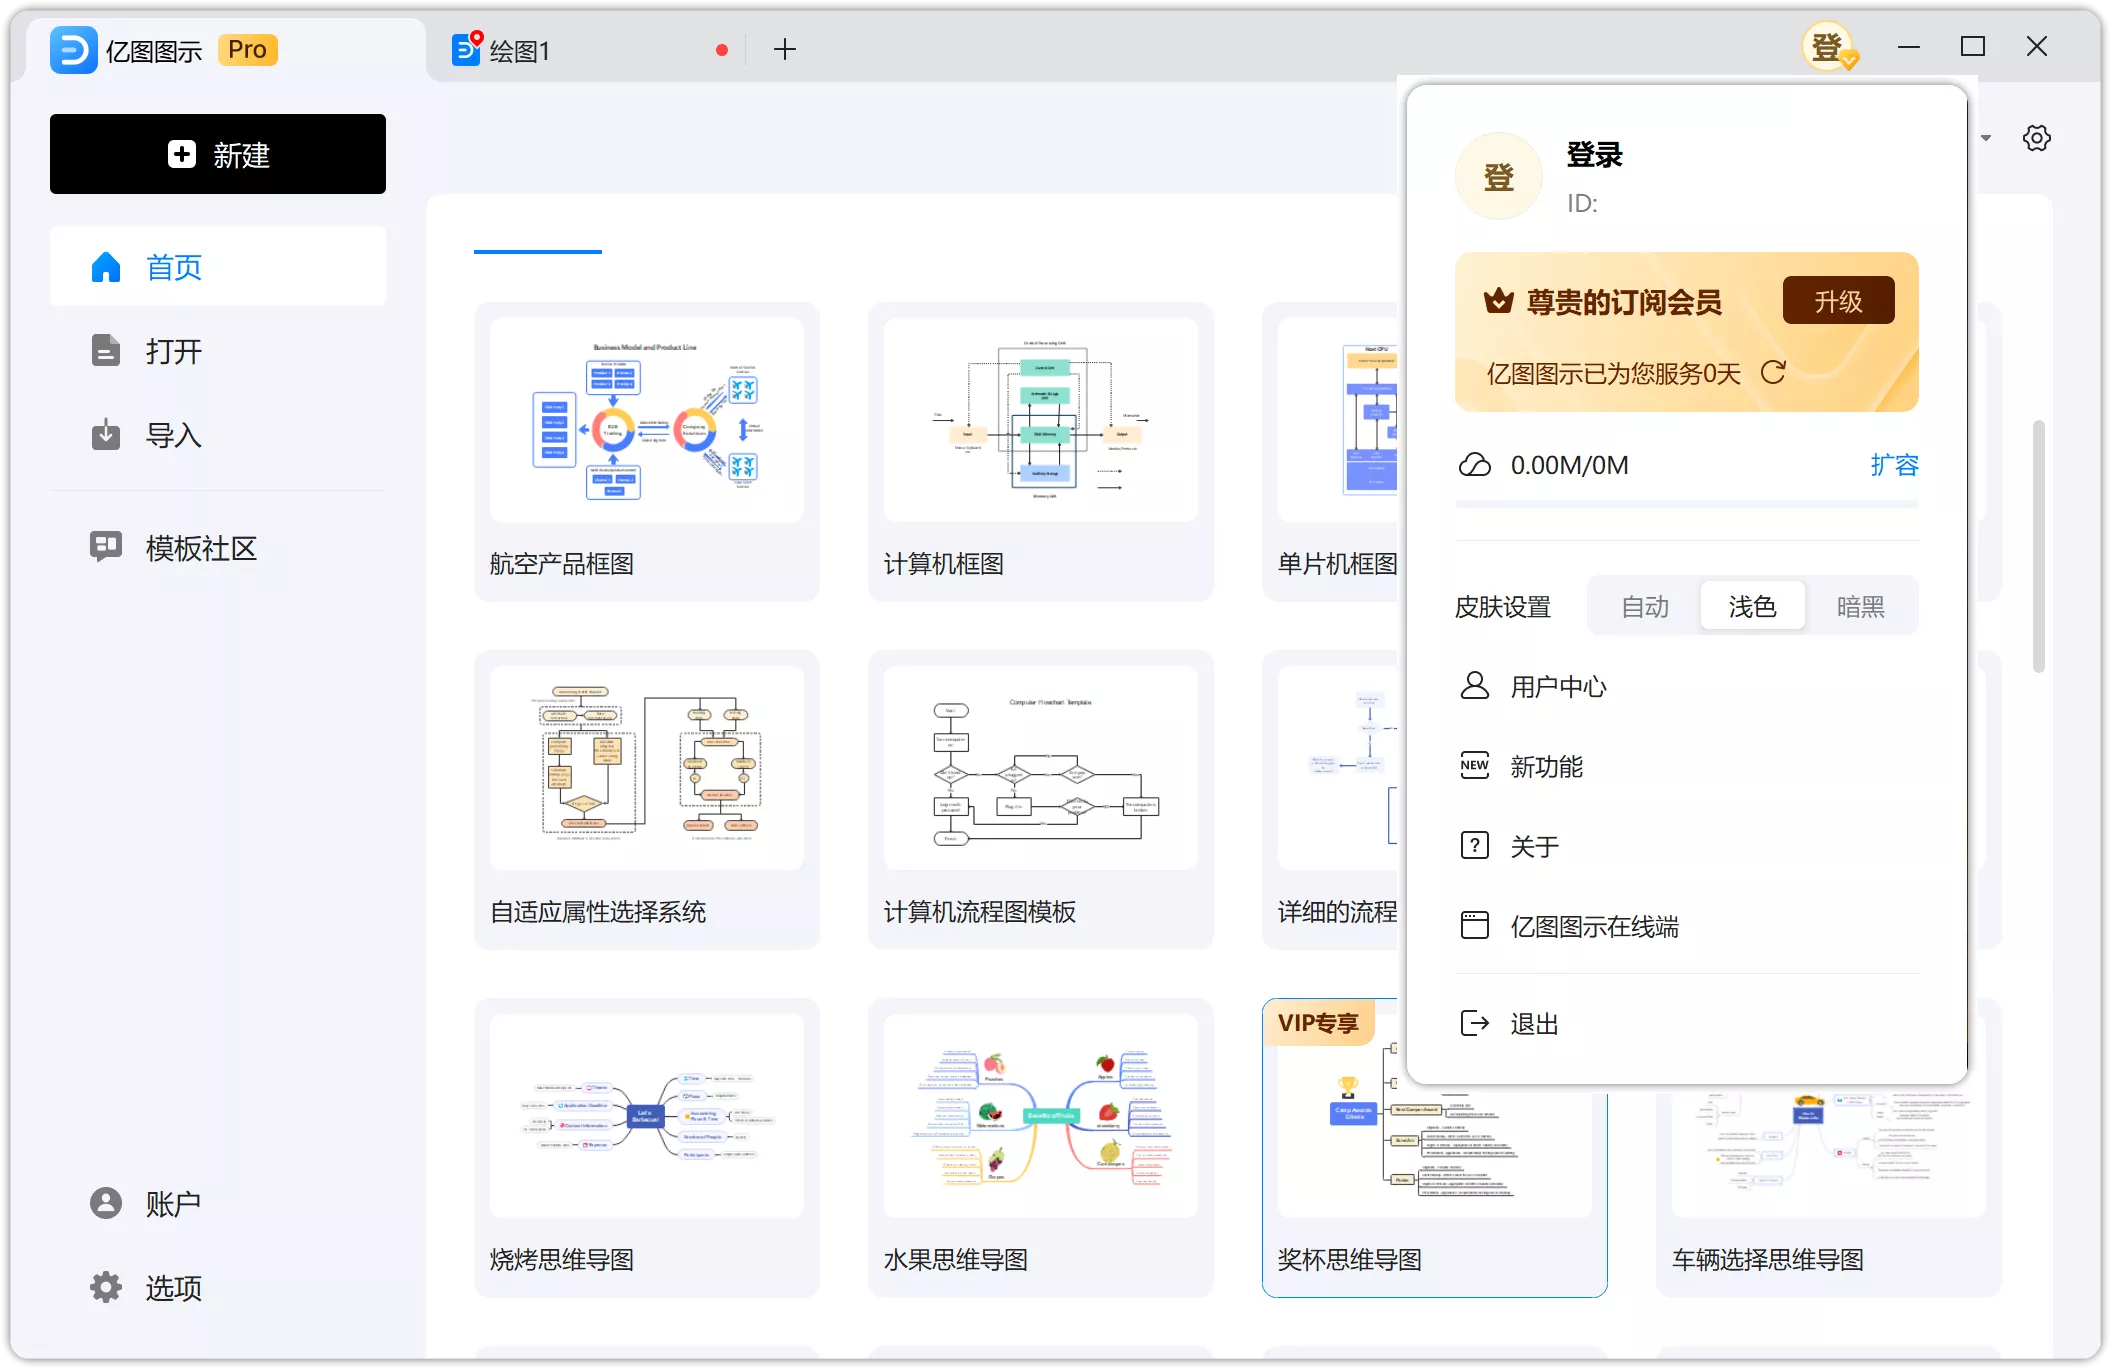The height and width of the screenshot is (1369, 2111).
Task: Click the 新建 new document button
Action: coord(217,154)
